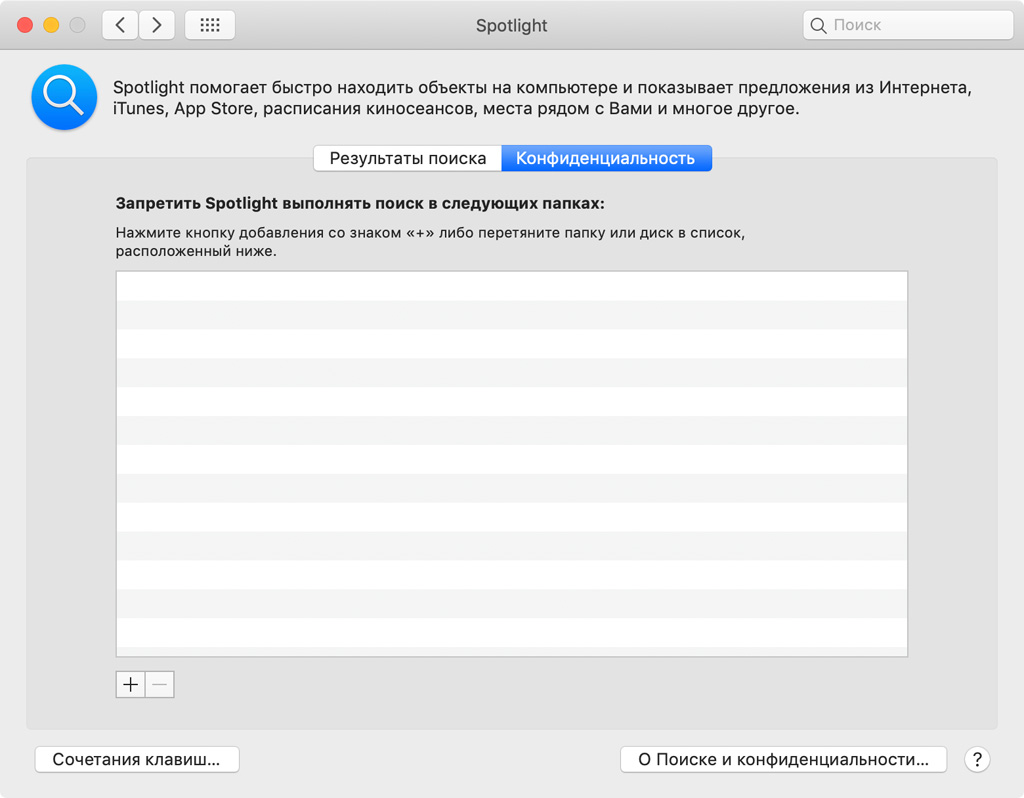Go back with the left chevron button
This screenshot has width=1024, height=798.
(120, 25)
